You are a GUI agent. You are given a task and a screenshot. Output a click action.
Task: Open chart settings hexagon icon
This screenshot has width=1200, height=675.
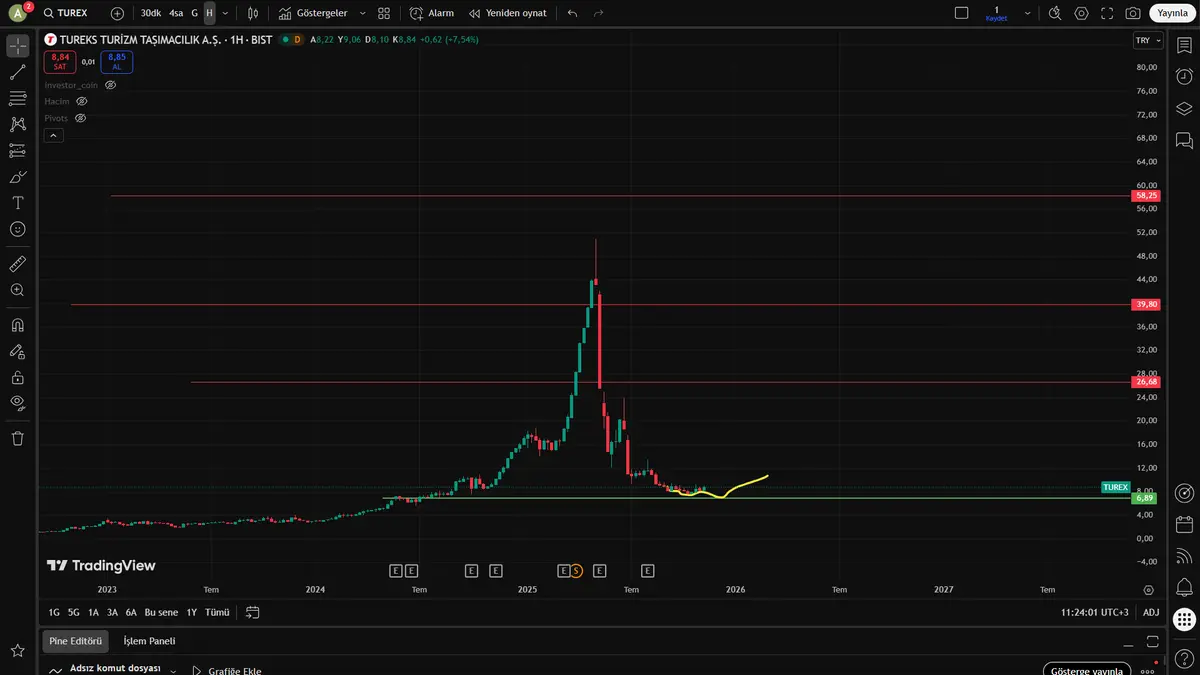point(1081,13)
